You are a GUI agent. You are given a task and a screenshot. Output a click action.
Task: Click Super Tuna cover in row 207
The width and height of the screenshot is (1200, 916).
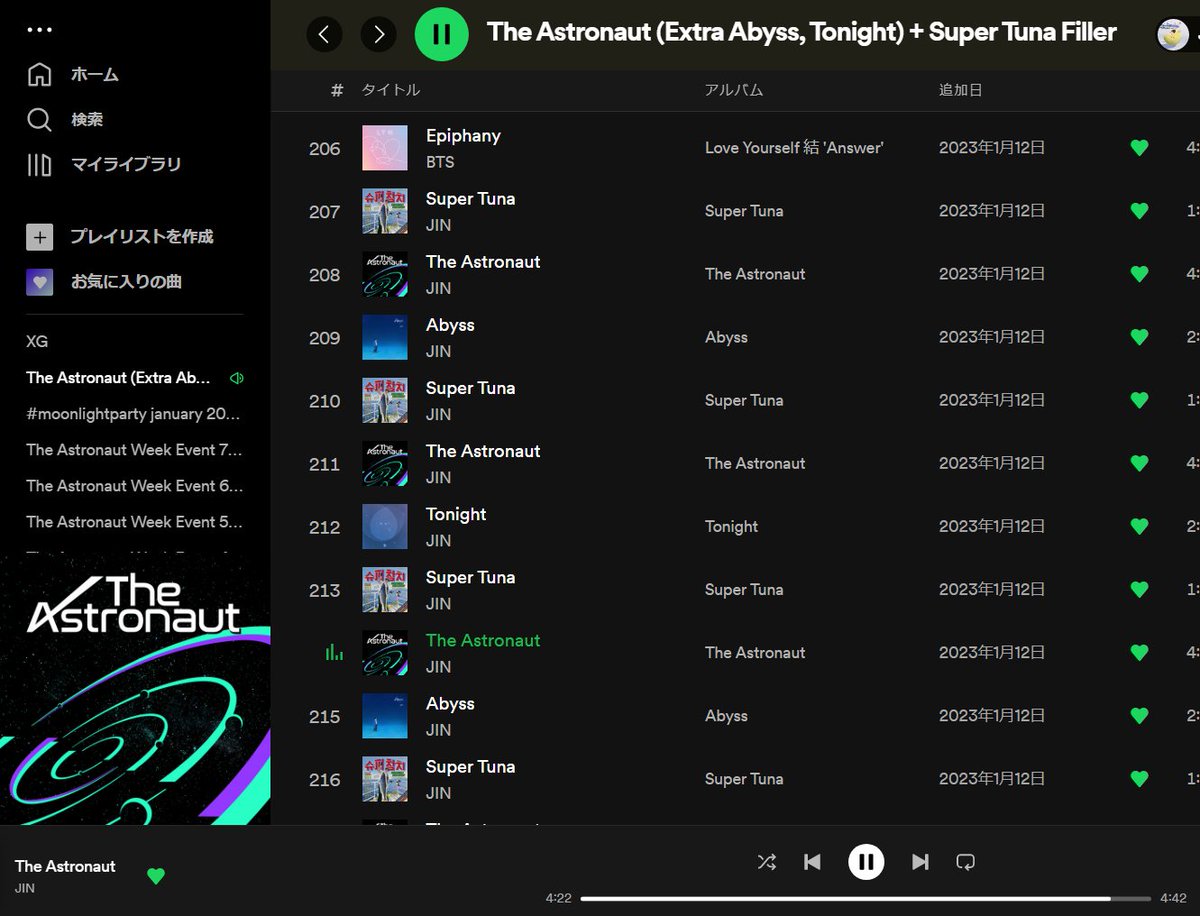[x=385, y=211]
